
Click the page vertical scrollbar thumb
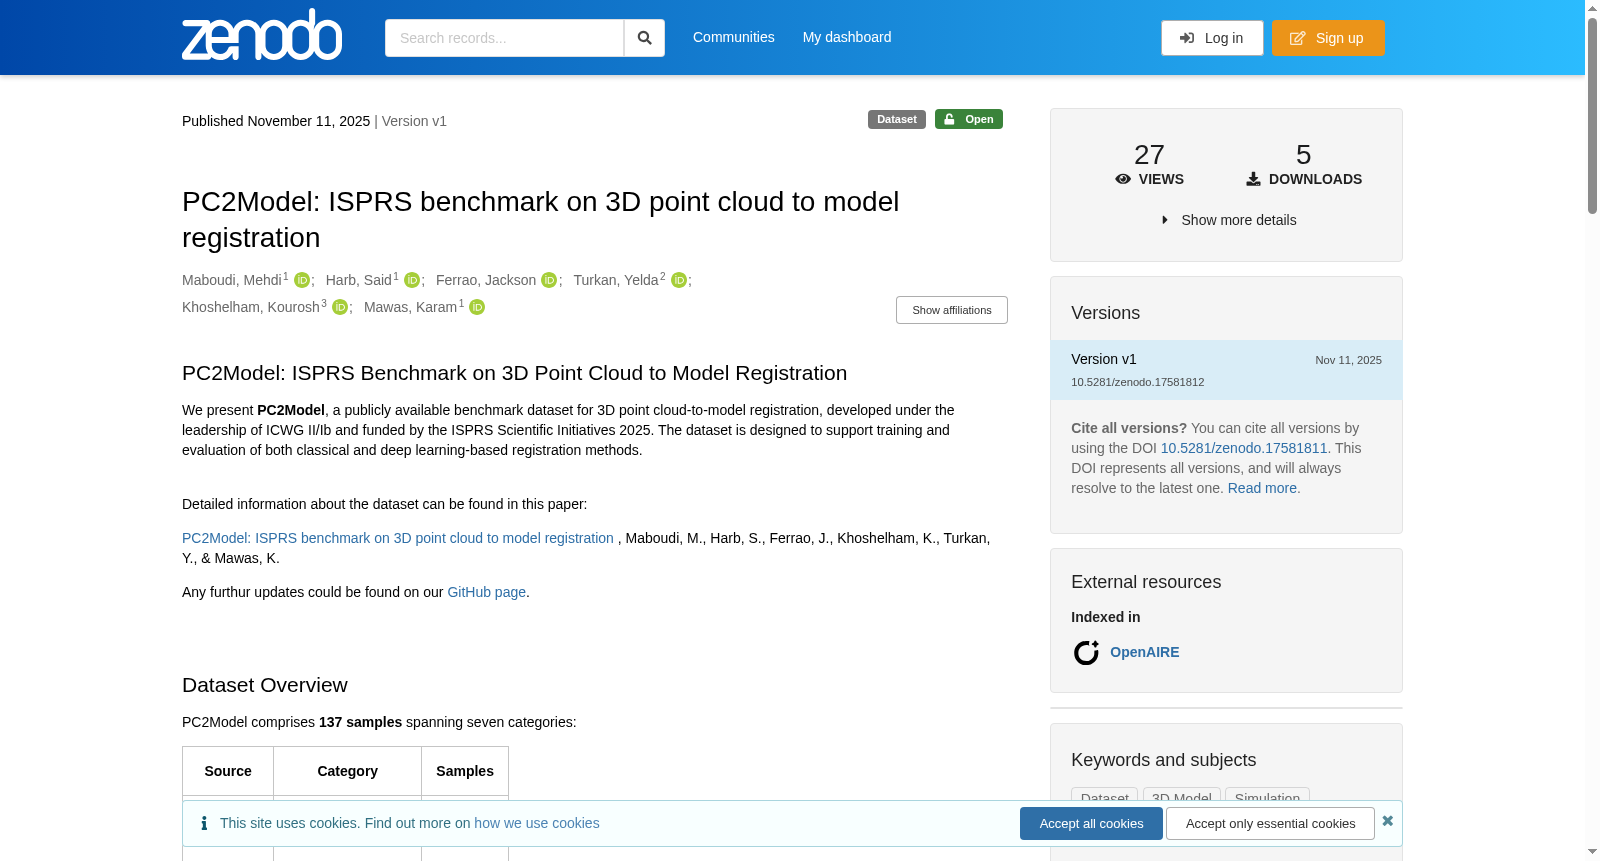(1592, 115)
